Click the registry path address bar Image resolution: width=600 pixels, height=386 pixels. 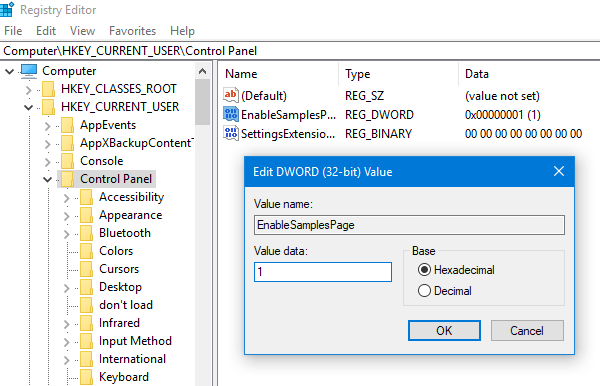point(300,51)
